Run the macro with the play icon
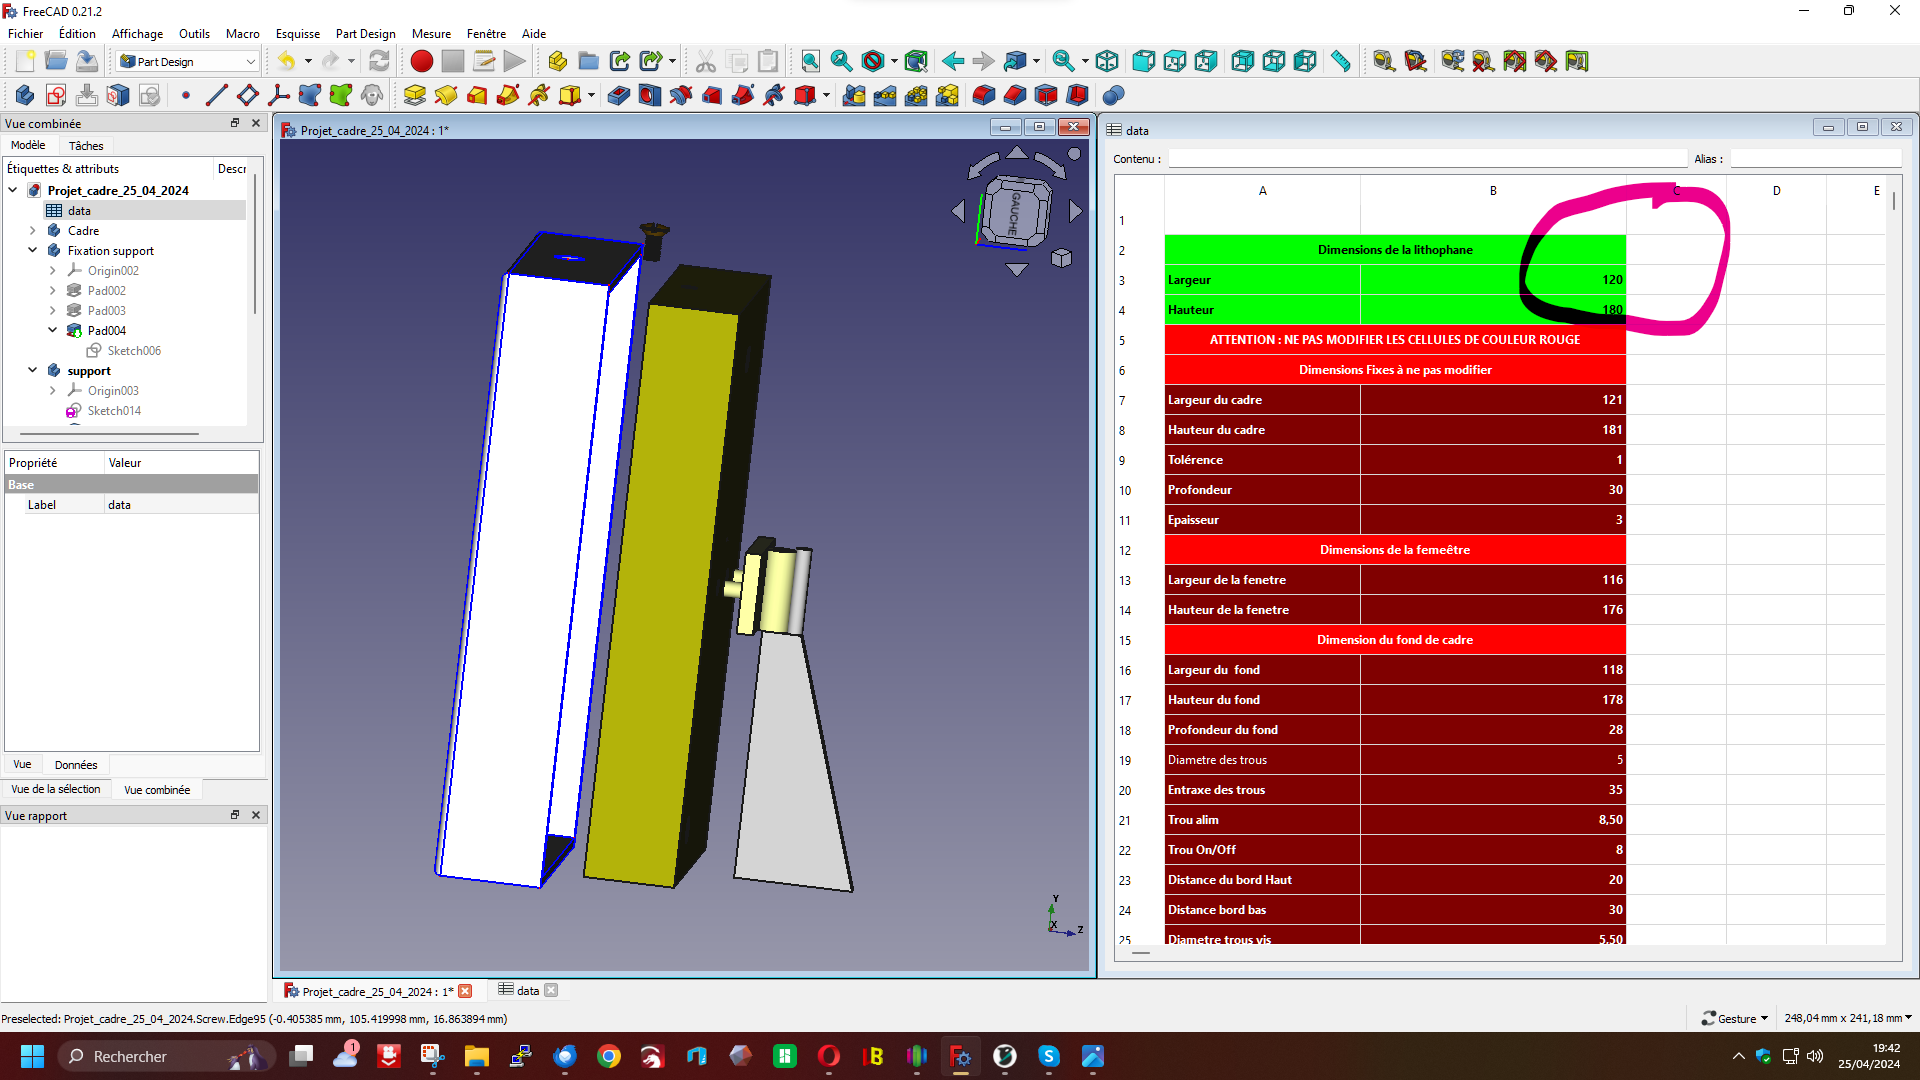The image size is (1920, 1080). click(x=514, y=61)
